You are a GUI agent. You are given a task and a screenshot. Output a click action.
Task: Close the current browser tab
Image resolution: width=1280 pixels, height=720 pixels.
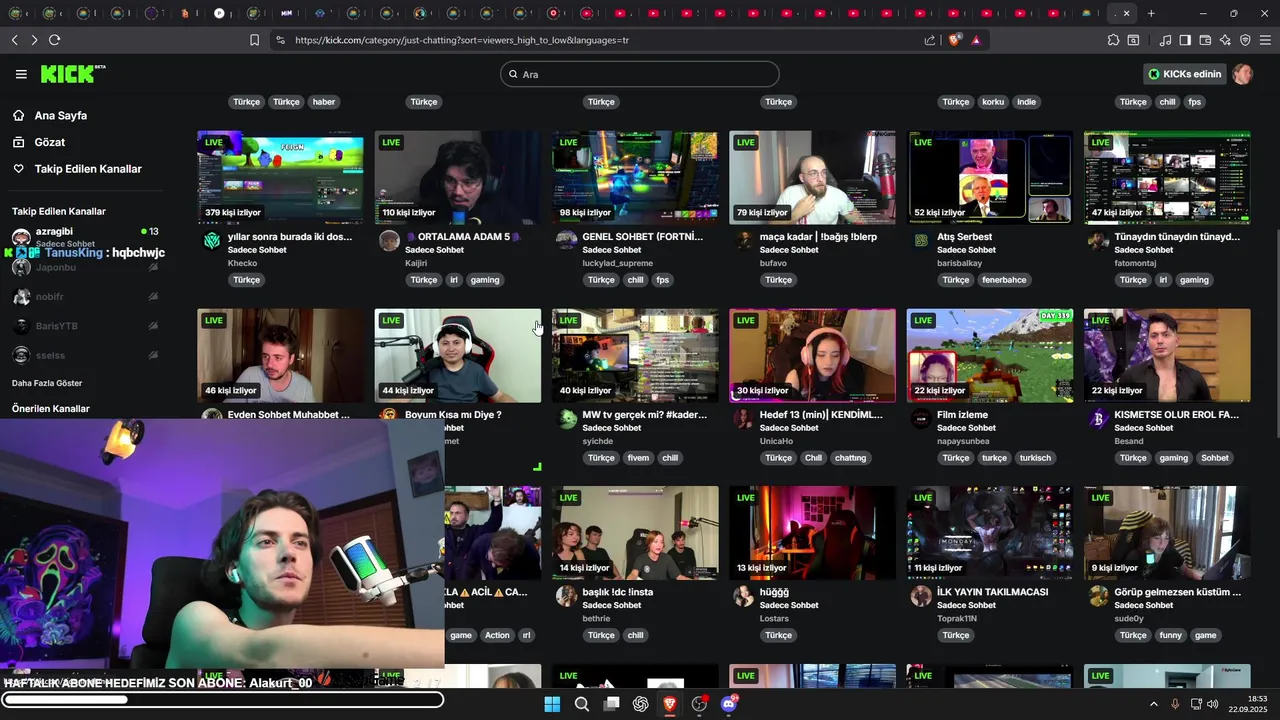pos(1127,14)
